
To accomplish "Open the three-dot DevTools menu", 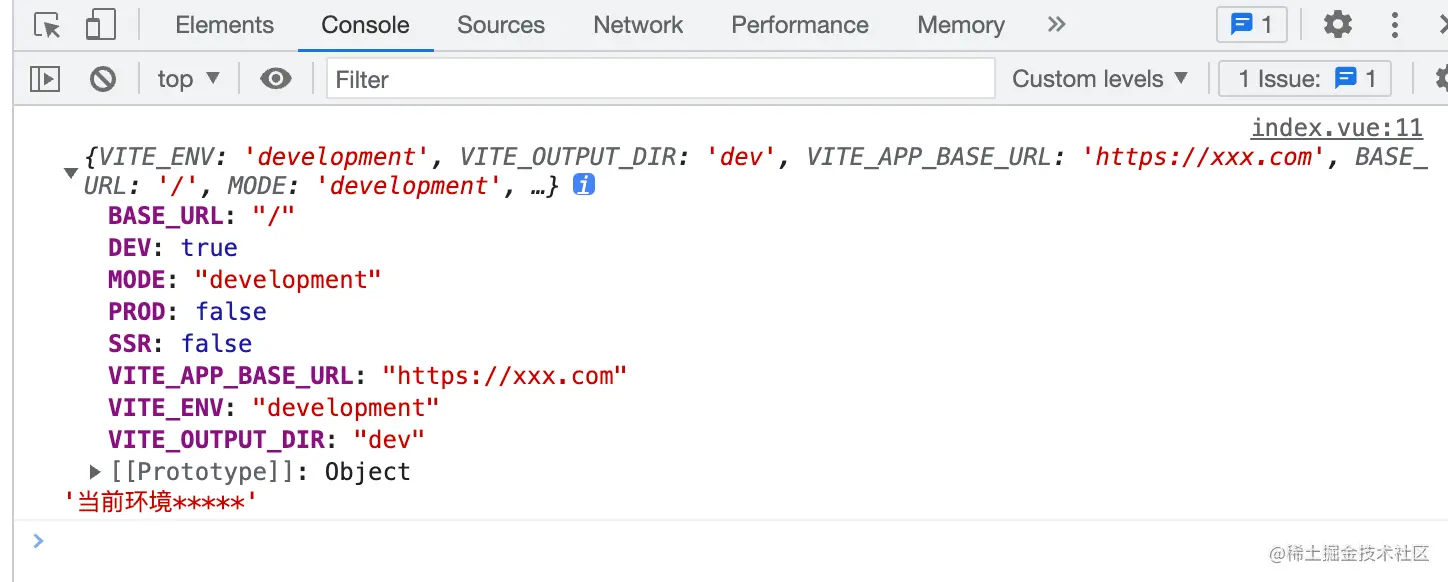I will [x=1395, y=25].
